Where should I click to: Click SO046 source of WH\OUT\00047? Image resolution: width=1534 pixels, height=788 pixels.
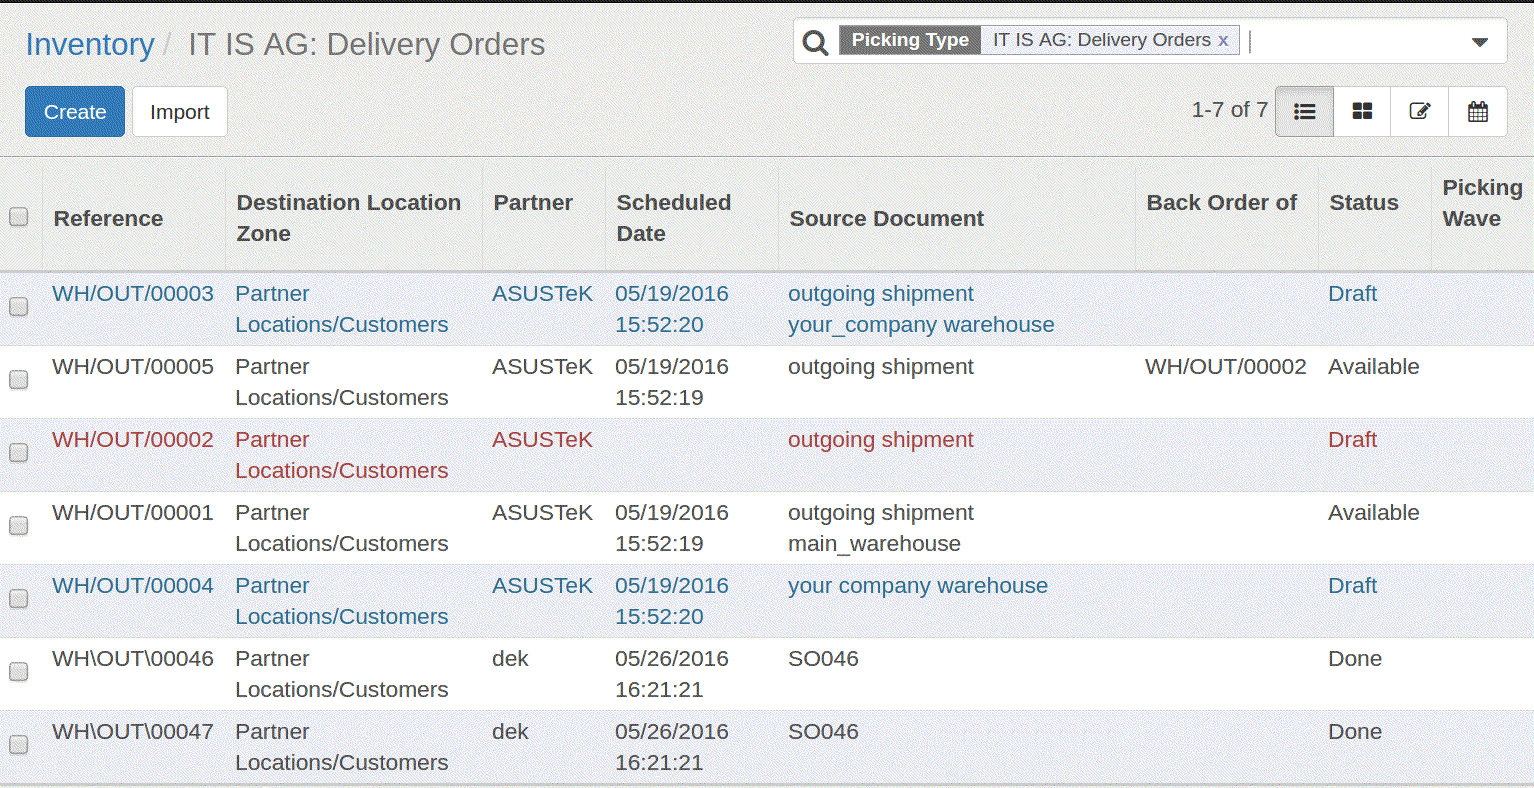click(823, 732)
